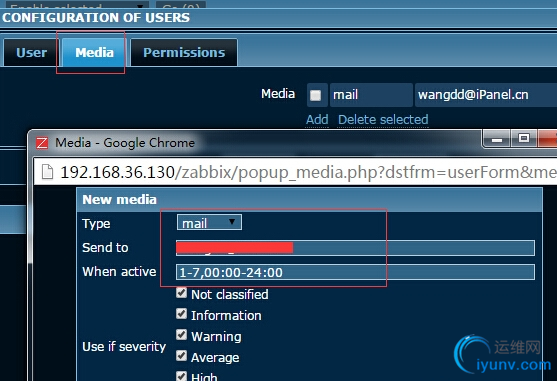
Task: Open the Permissions tab
Action: (x=184, y=53)
